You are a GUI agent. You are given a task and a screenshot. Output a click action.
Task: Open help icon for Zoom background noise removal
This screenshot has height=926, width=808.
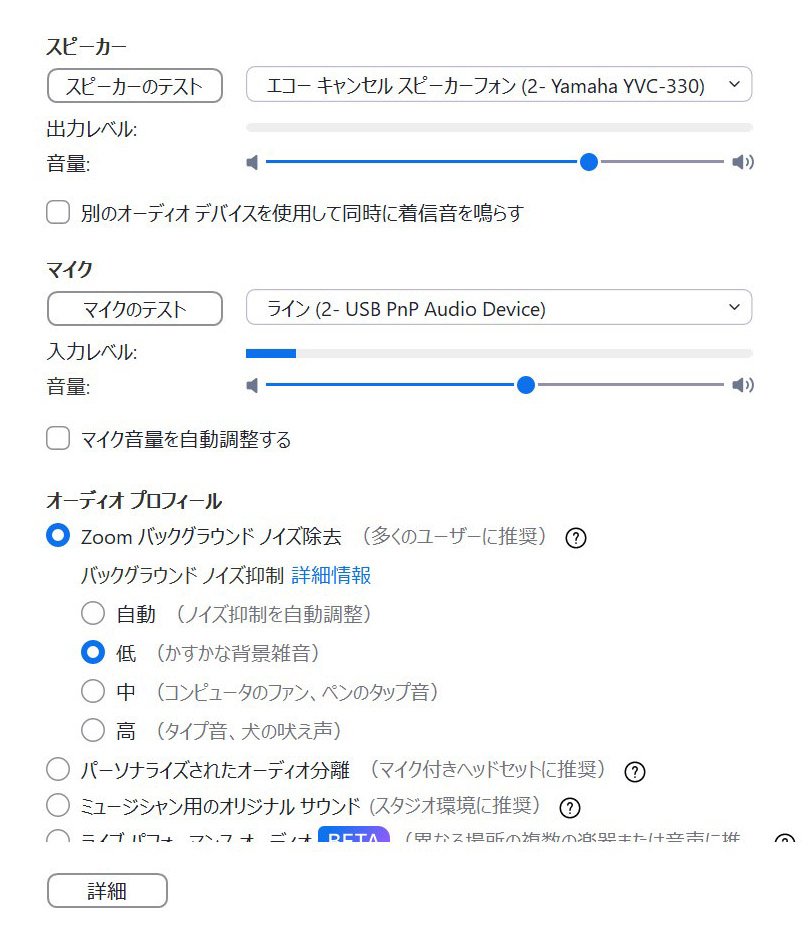click(575, 538)
